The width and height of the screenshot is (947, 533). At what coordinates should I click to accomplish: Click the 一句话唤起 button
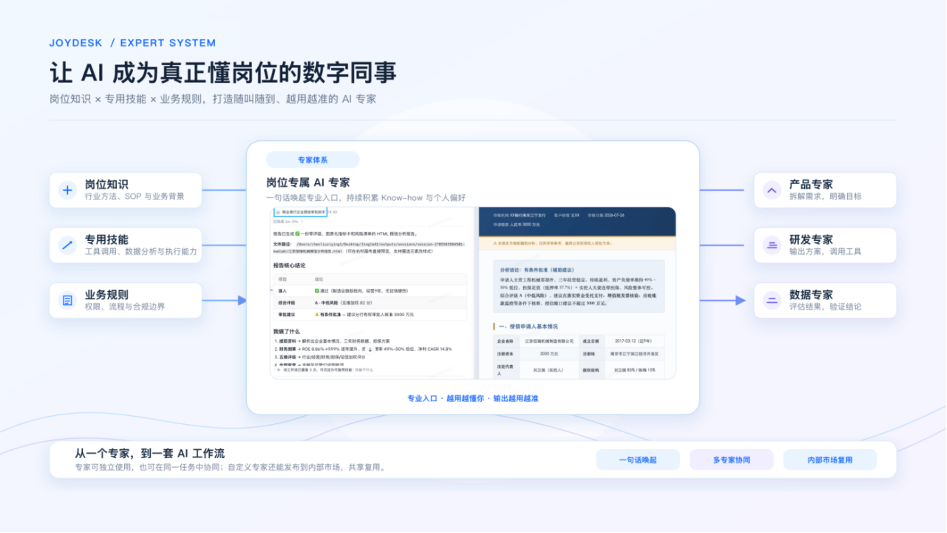pos(638,460)
